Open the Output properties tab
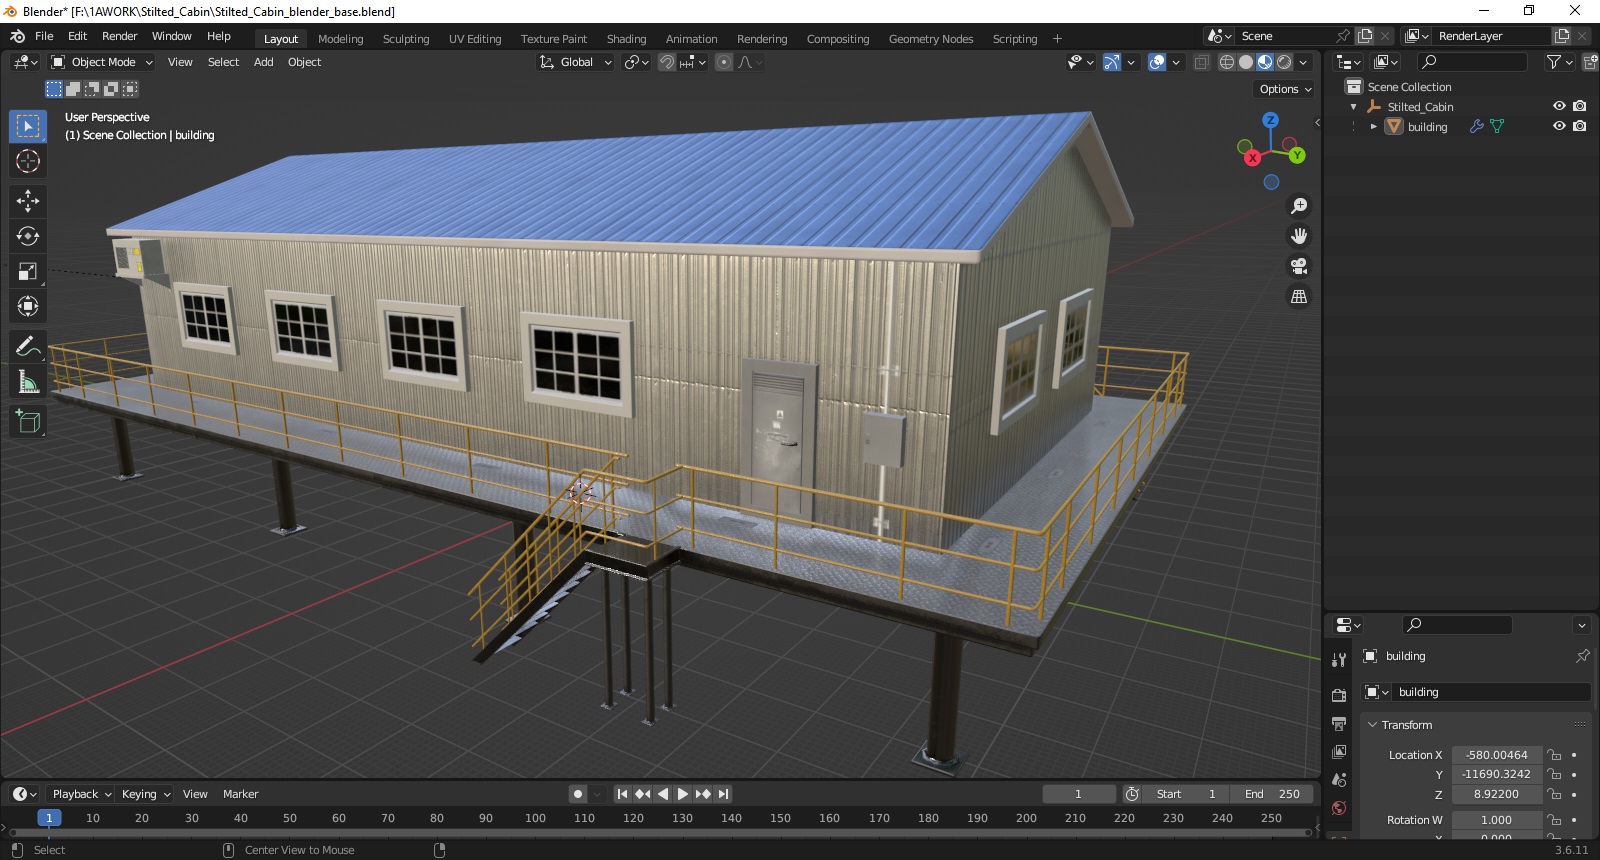This screenshot has width=1600, height=860. tap(1339, 723)
